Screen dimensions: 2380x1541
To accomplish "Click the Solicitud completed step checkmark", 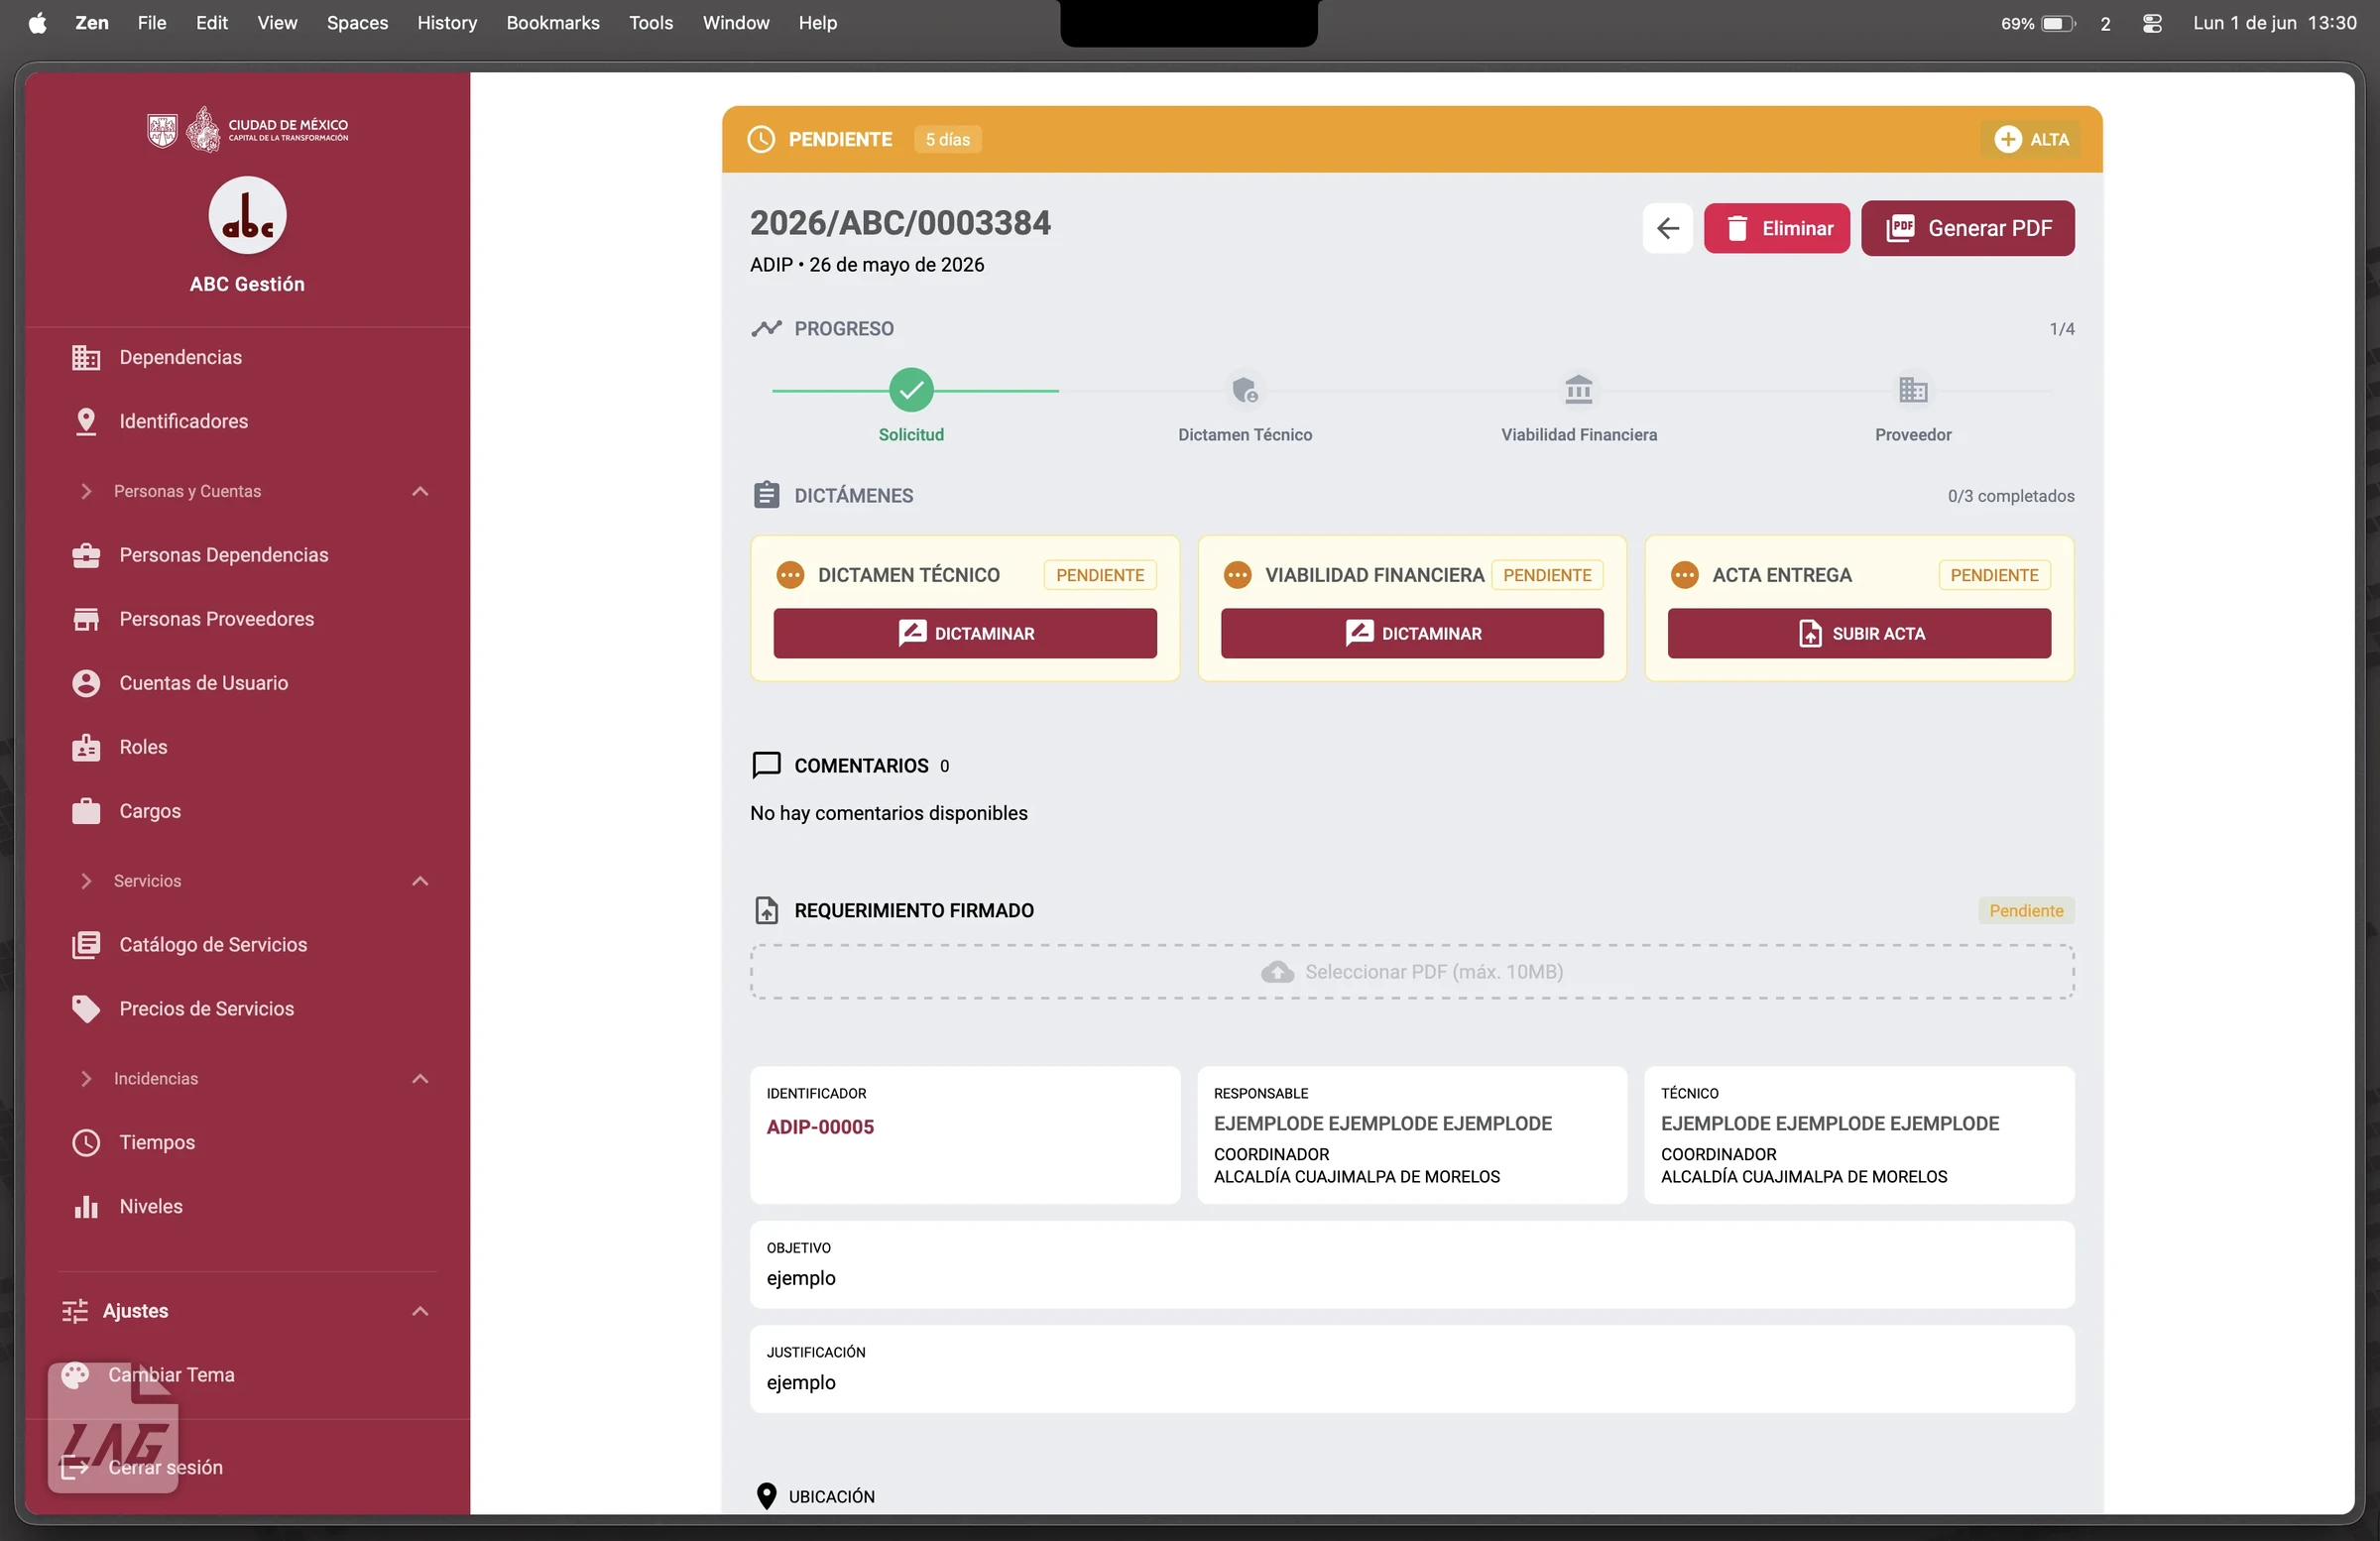I will (x=911, y=390).
